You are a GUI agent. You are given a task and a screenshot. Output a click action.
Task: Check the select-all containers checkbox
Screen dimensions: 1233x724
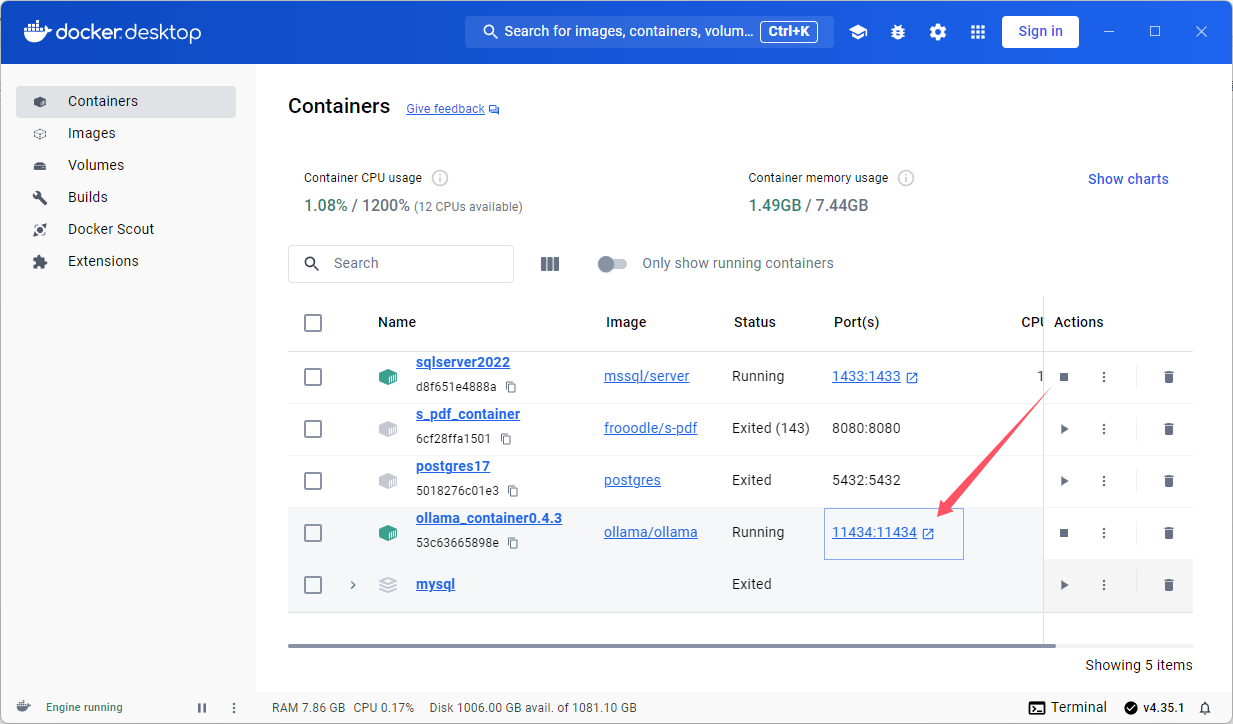tap(313, 323)
